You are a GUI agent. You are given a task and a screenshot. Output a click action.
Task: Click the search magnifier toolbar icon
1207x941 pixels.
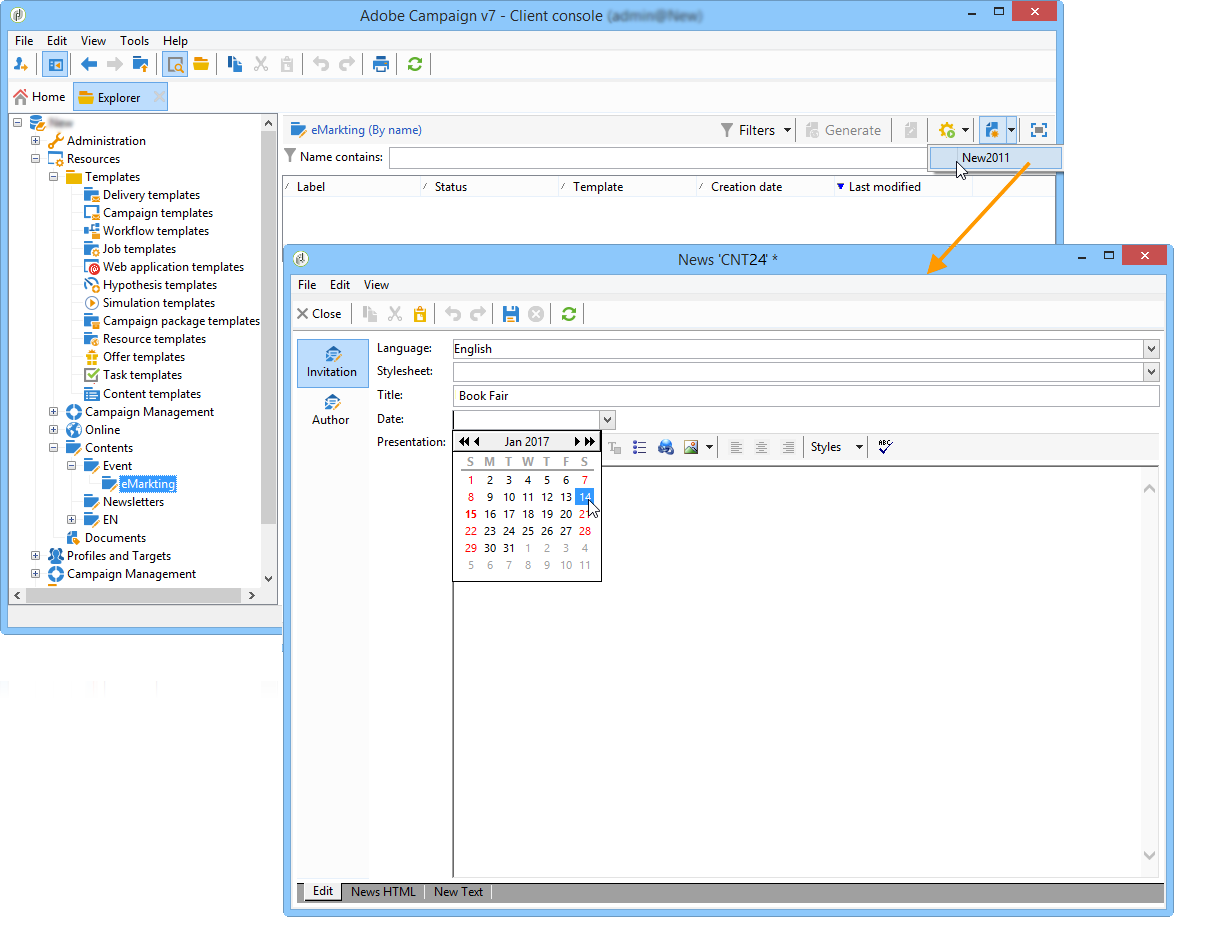176,65
